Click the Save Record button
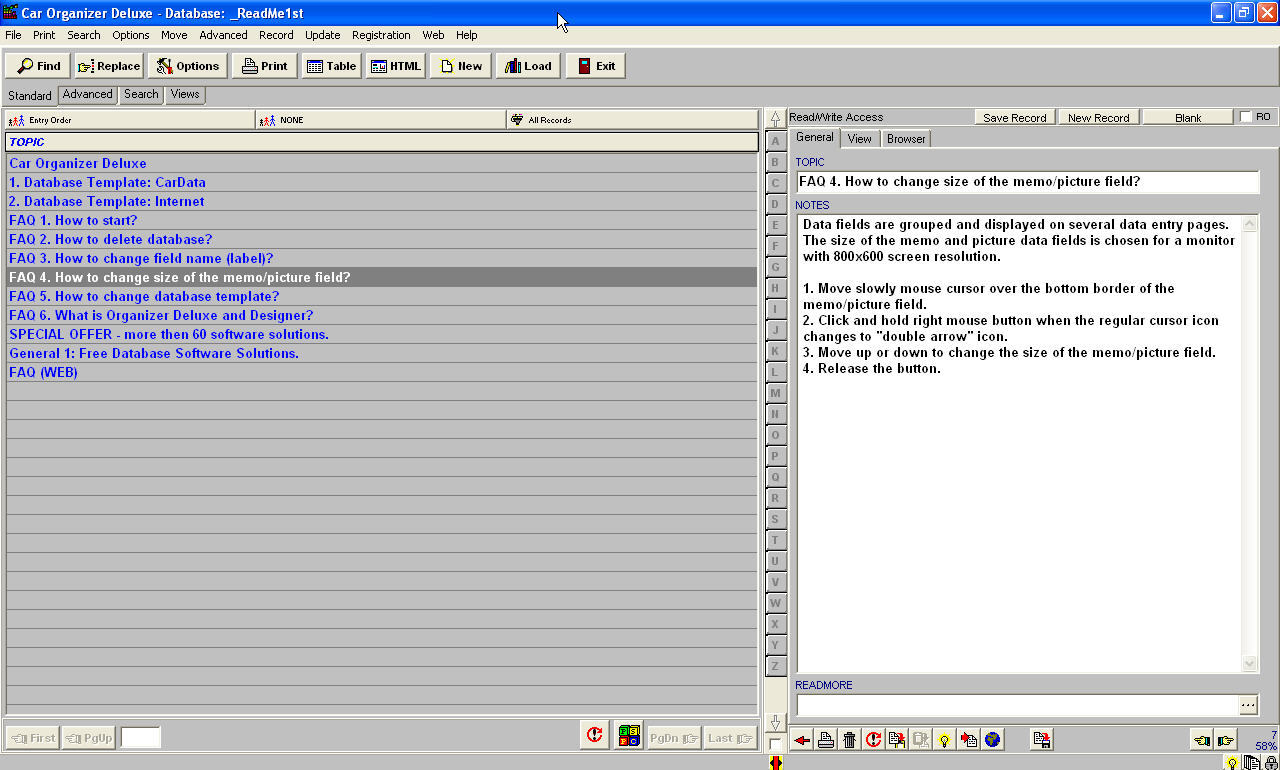 [x=1015, y=117]
